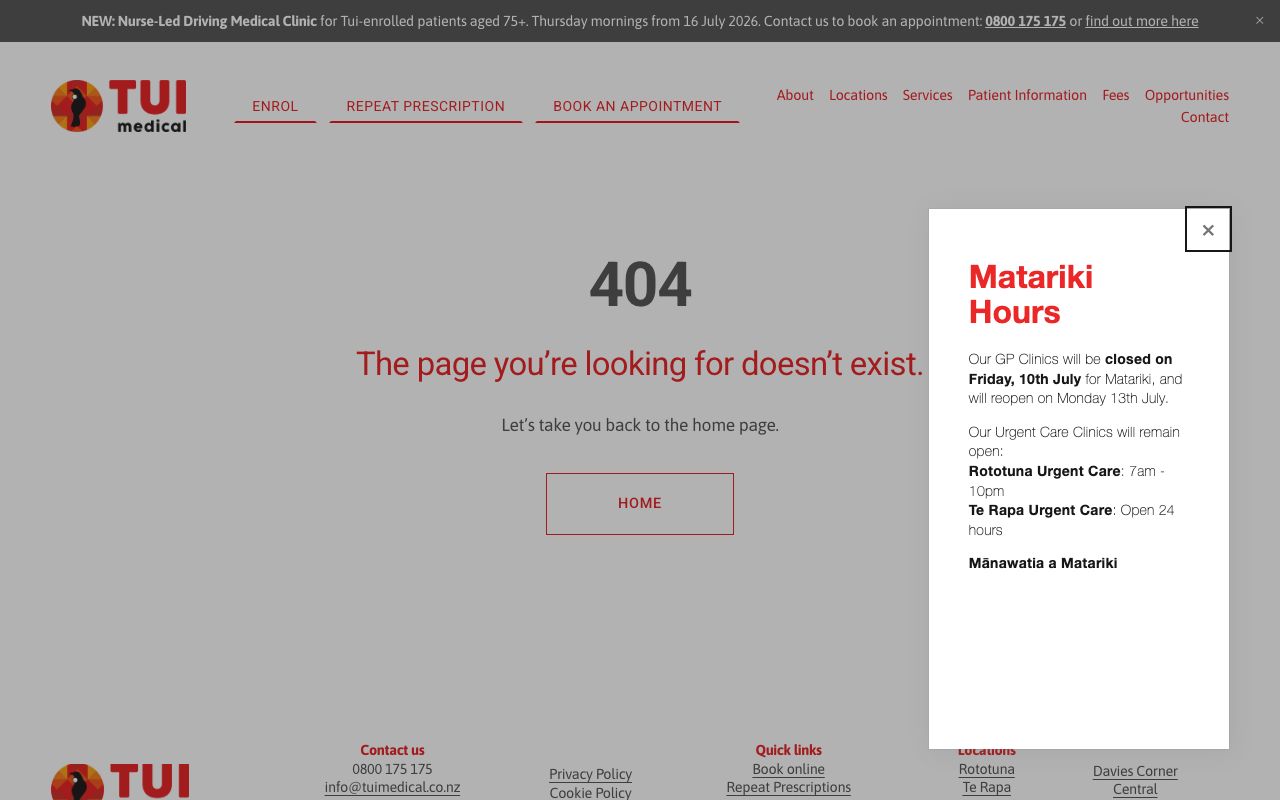Screen dimensions: 1280x800
Task: Open the ENROL button
Action: pos(275,106)
